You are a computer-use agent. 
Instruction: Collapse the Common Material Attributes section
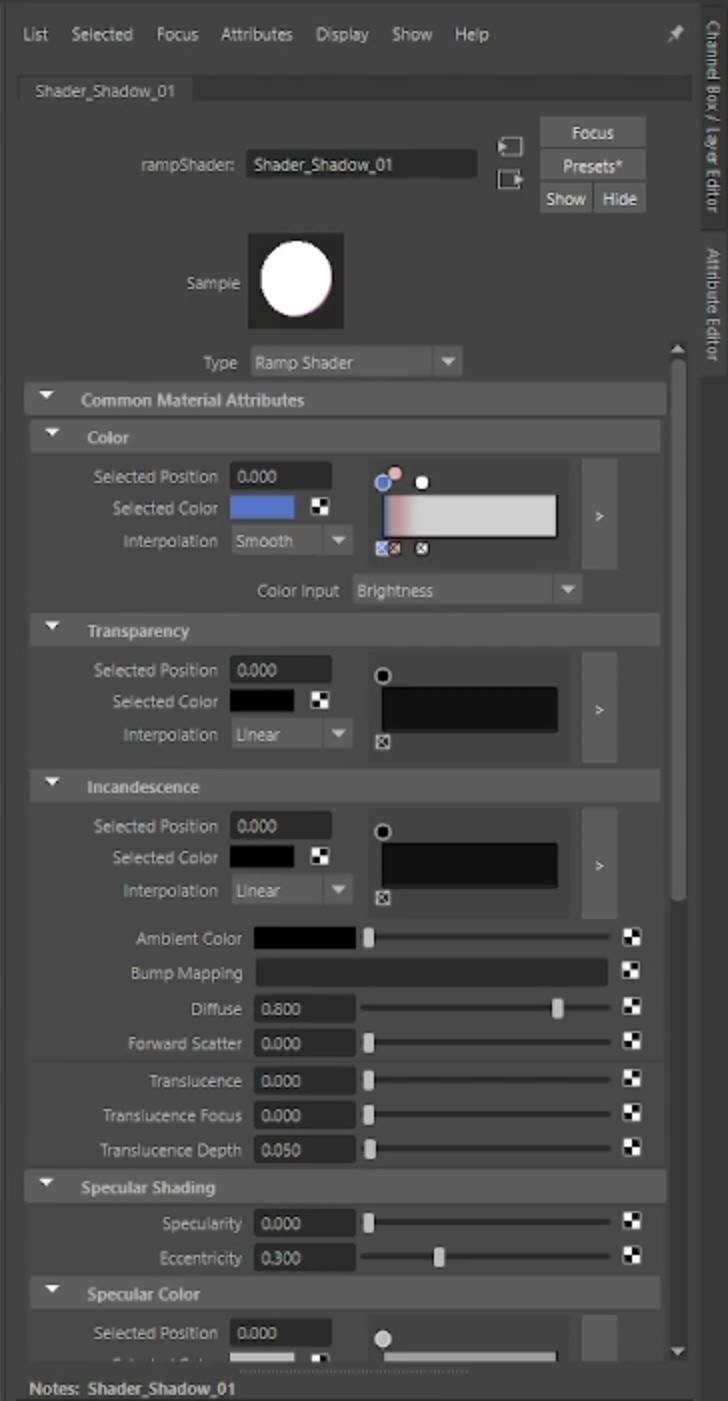(46, 399)
